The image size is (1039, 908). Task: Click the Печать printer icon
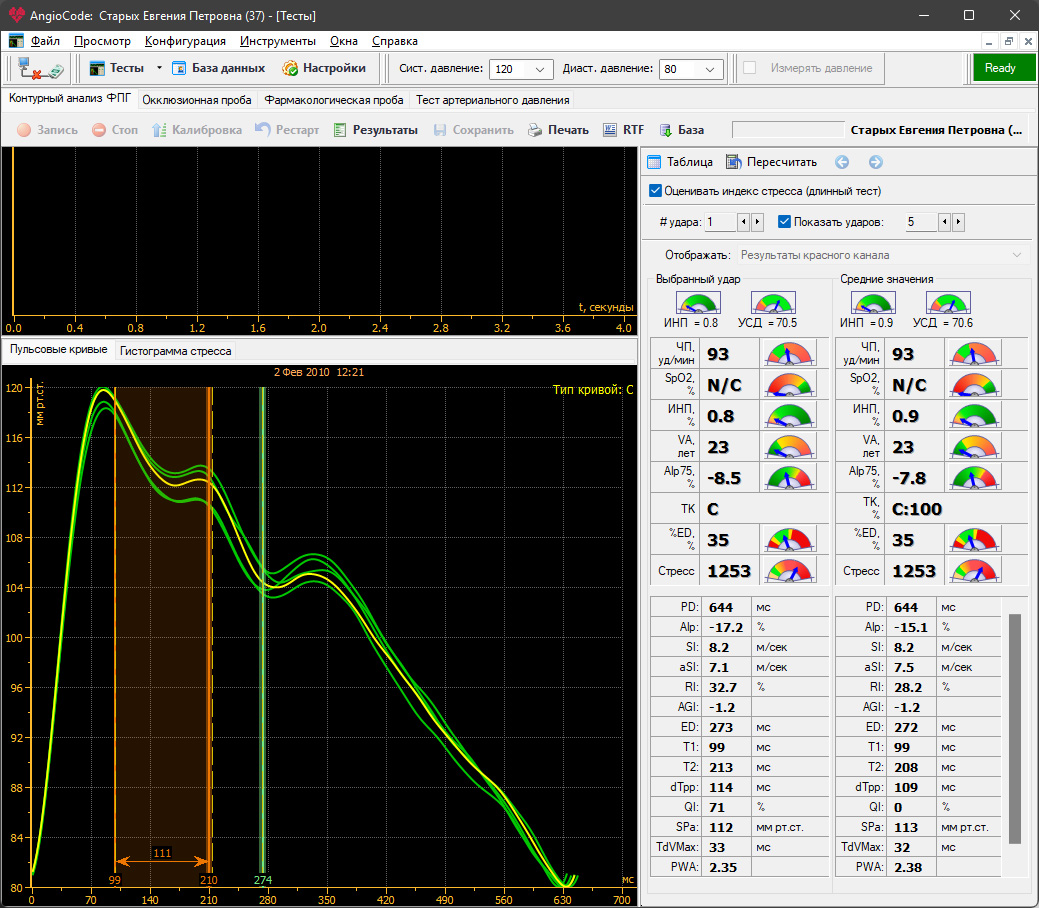tap(535, 130)
